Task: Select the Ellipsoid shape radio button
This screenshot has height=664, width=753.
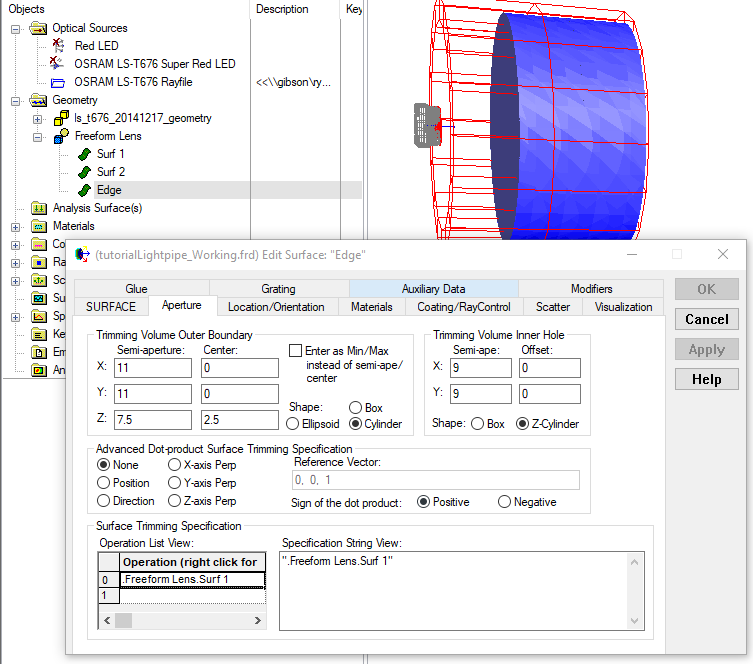Action: (x=293, y=423)
